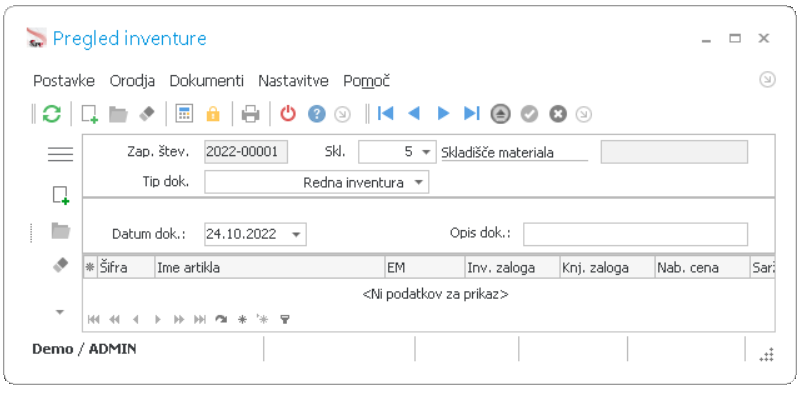Viewport: 804px width, 395px height.
Task: Open the calculator icon in toolbar
Action: click(x=184, y=114)
